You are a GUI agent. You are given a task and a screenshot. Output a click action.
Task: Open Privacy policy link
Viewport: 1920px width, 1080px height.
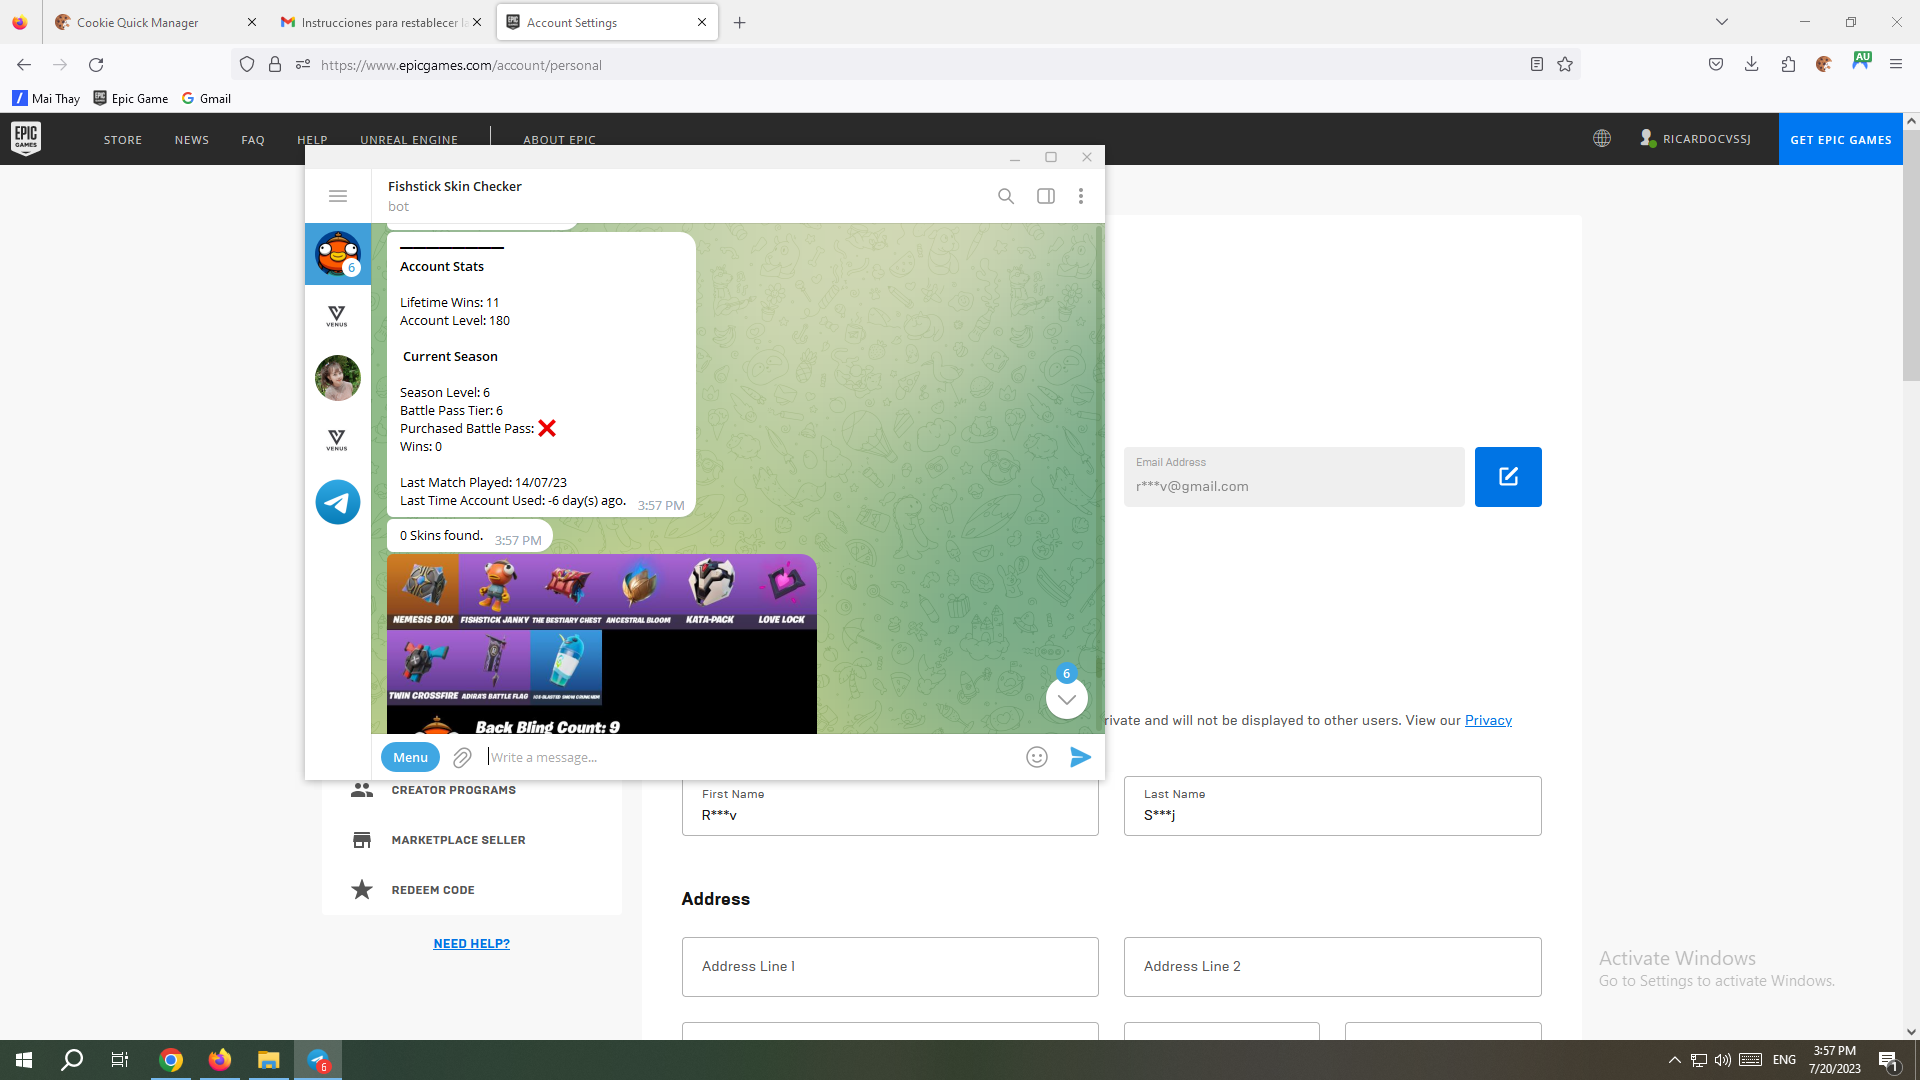pyautogui.click(x=1488, y=720)
